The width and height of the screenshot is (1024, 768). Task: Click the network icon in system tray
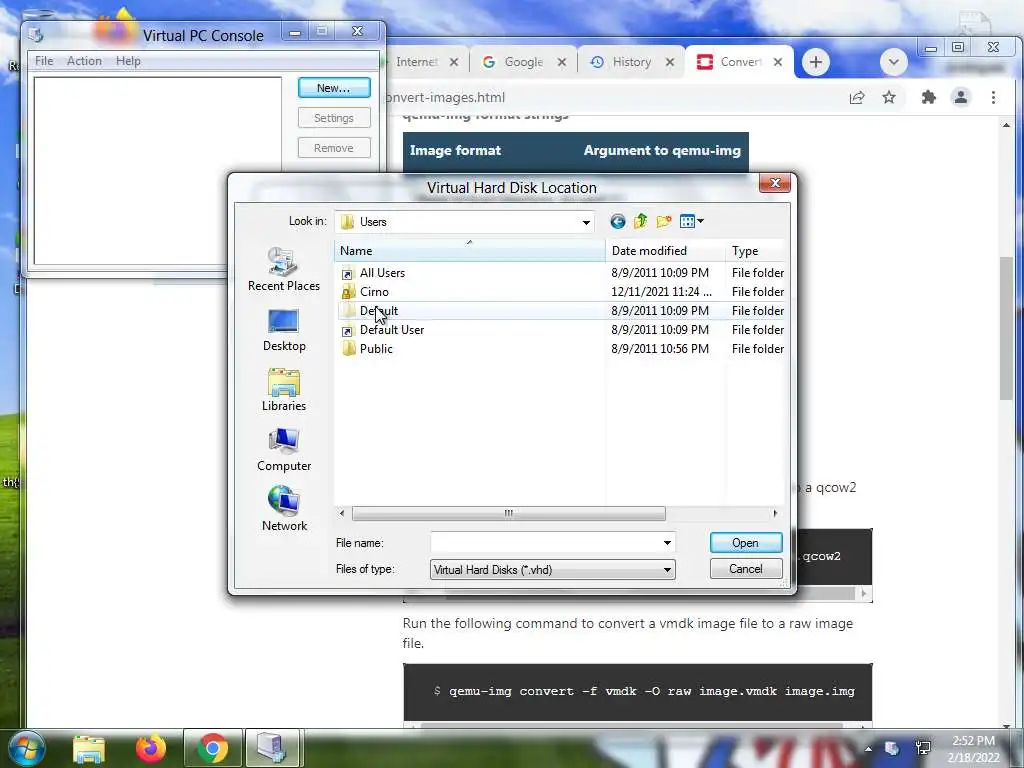point(923,748)
